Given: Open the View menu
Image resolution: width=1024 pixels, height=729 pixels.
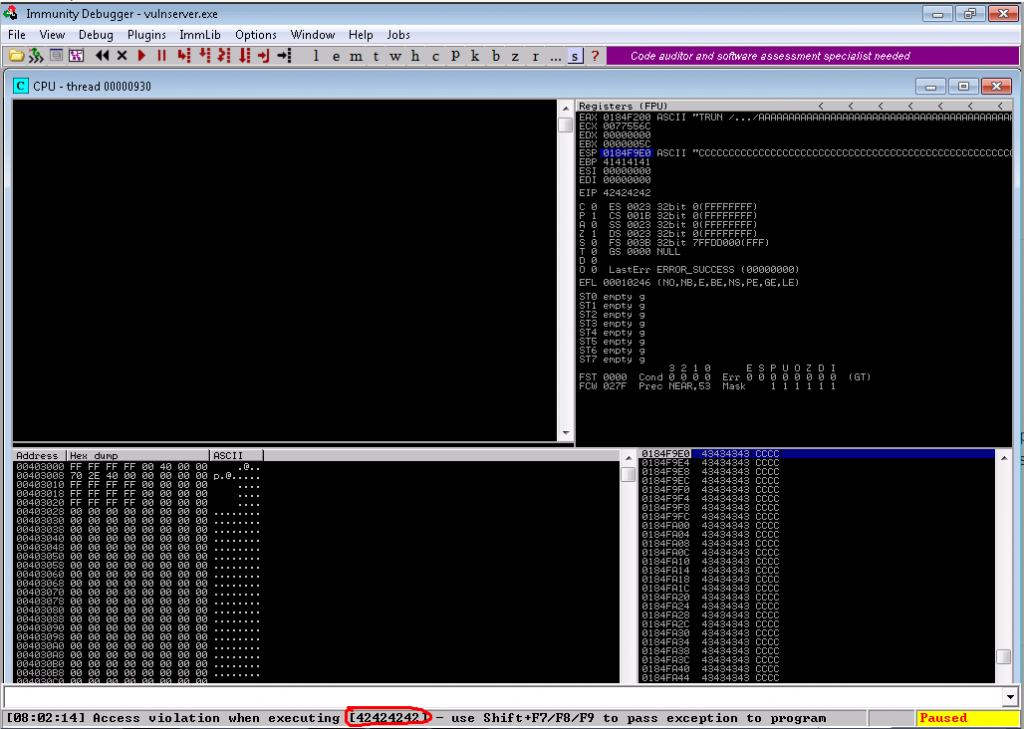Looking at the screenshot, I should 52,35.
